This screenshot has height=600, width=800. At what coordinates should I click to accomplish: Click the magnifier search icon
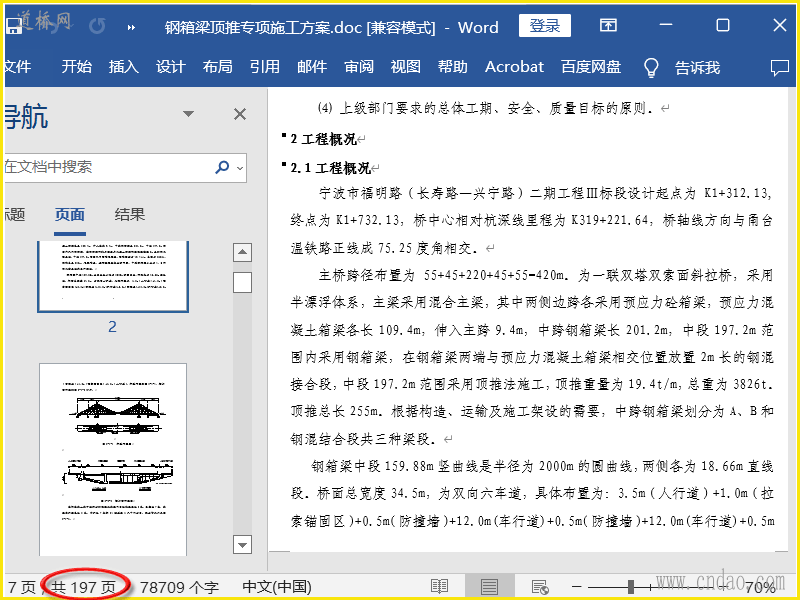point(222,167)
